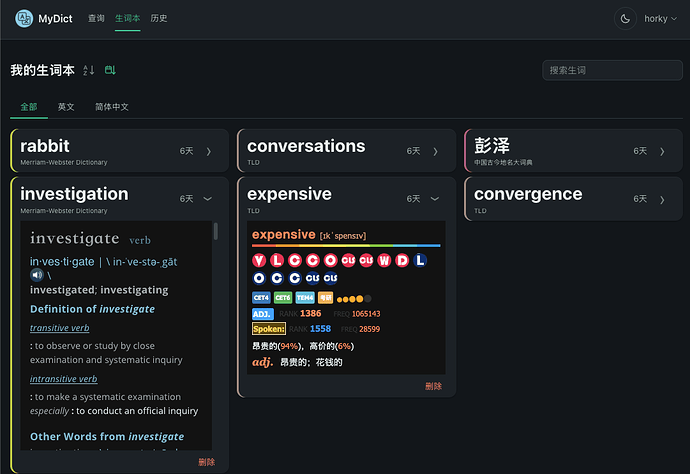Expand the convergence card chevron

click(x=663, y=200)
